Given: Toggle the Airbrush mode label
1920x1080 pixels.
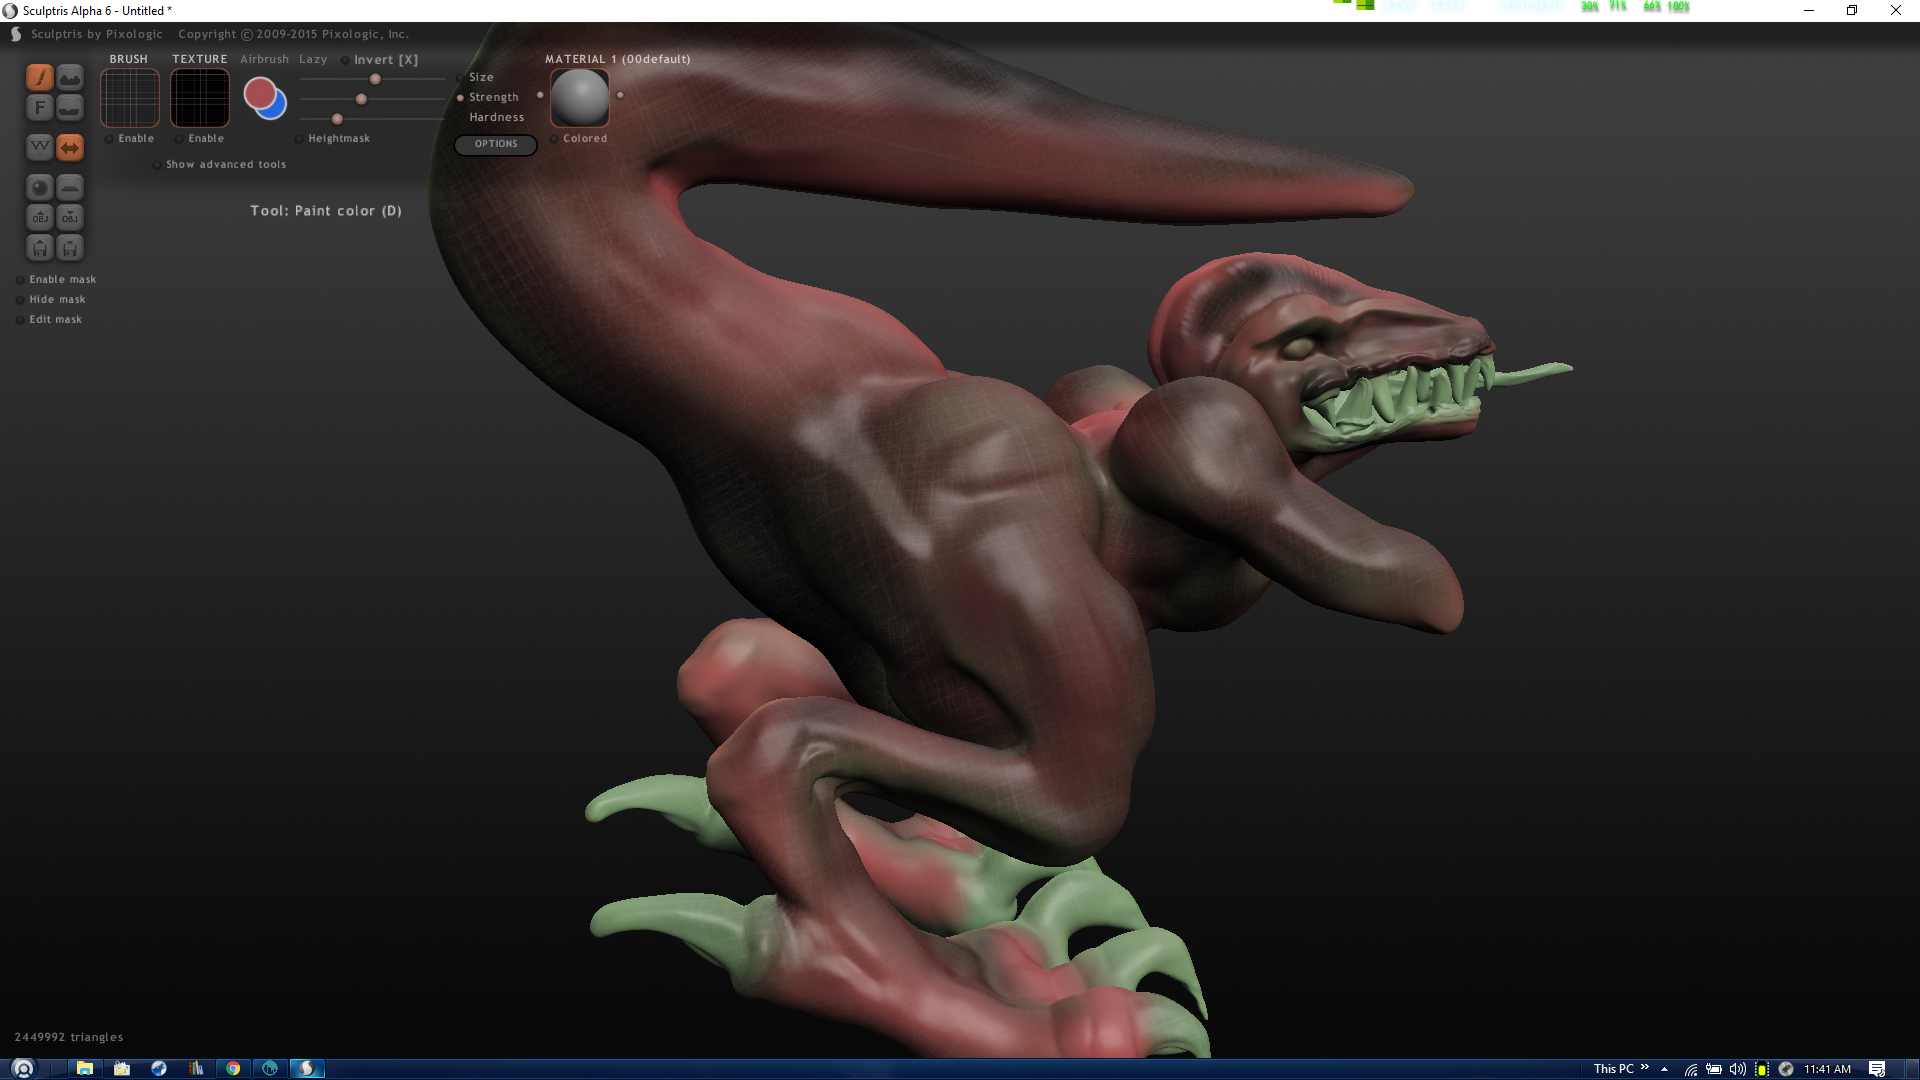Looking at the screenshot, I should 264,59.
